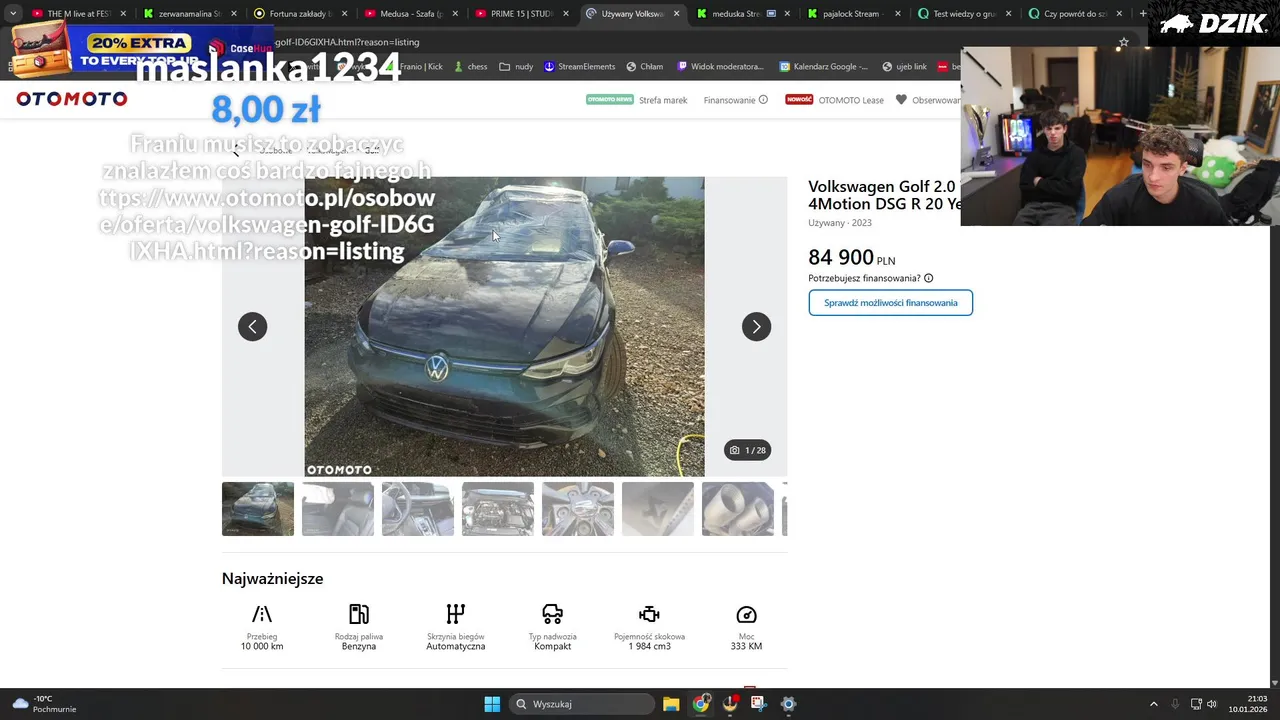Open Kalendarz Google bookmark
The height and width of the screenshot is (720, 1280).
point(824,66)
